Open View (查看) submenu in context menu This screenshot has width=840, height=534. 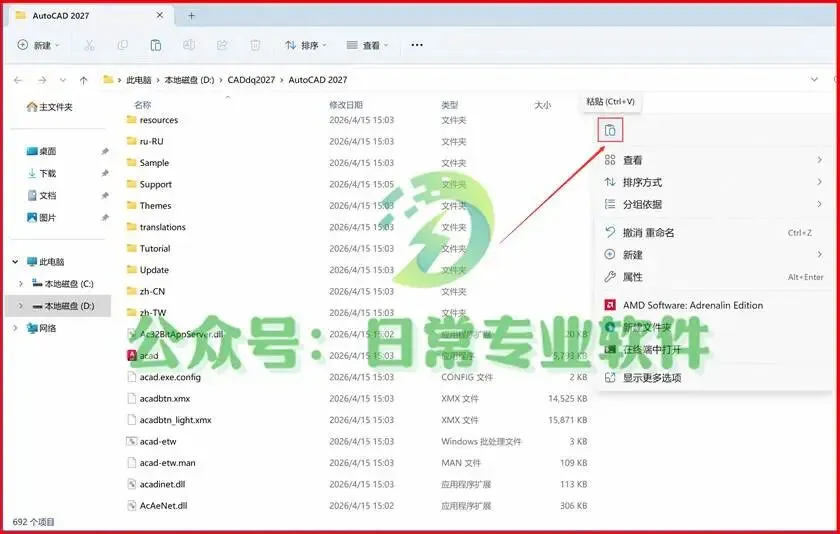click(714, 160)
